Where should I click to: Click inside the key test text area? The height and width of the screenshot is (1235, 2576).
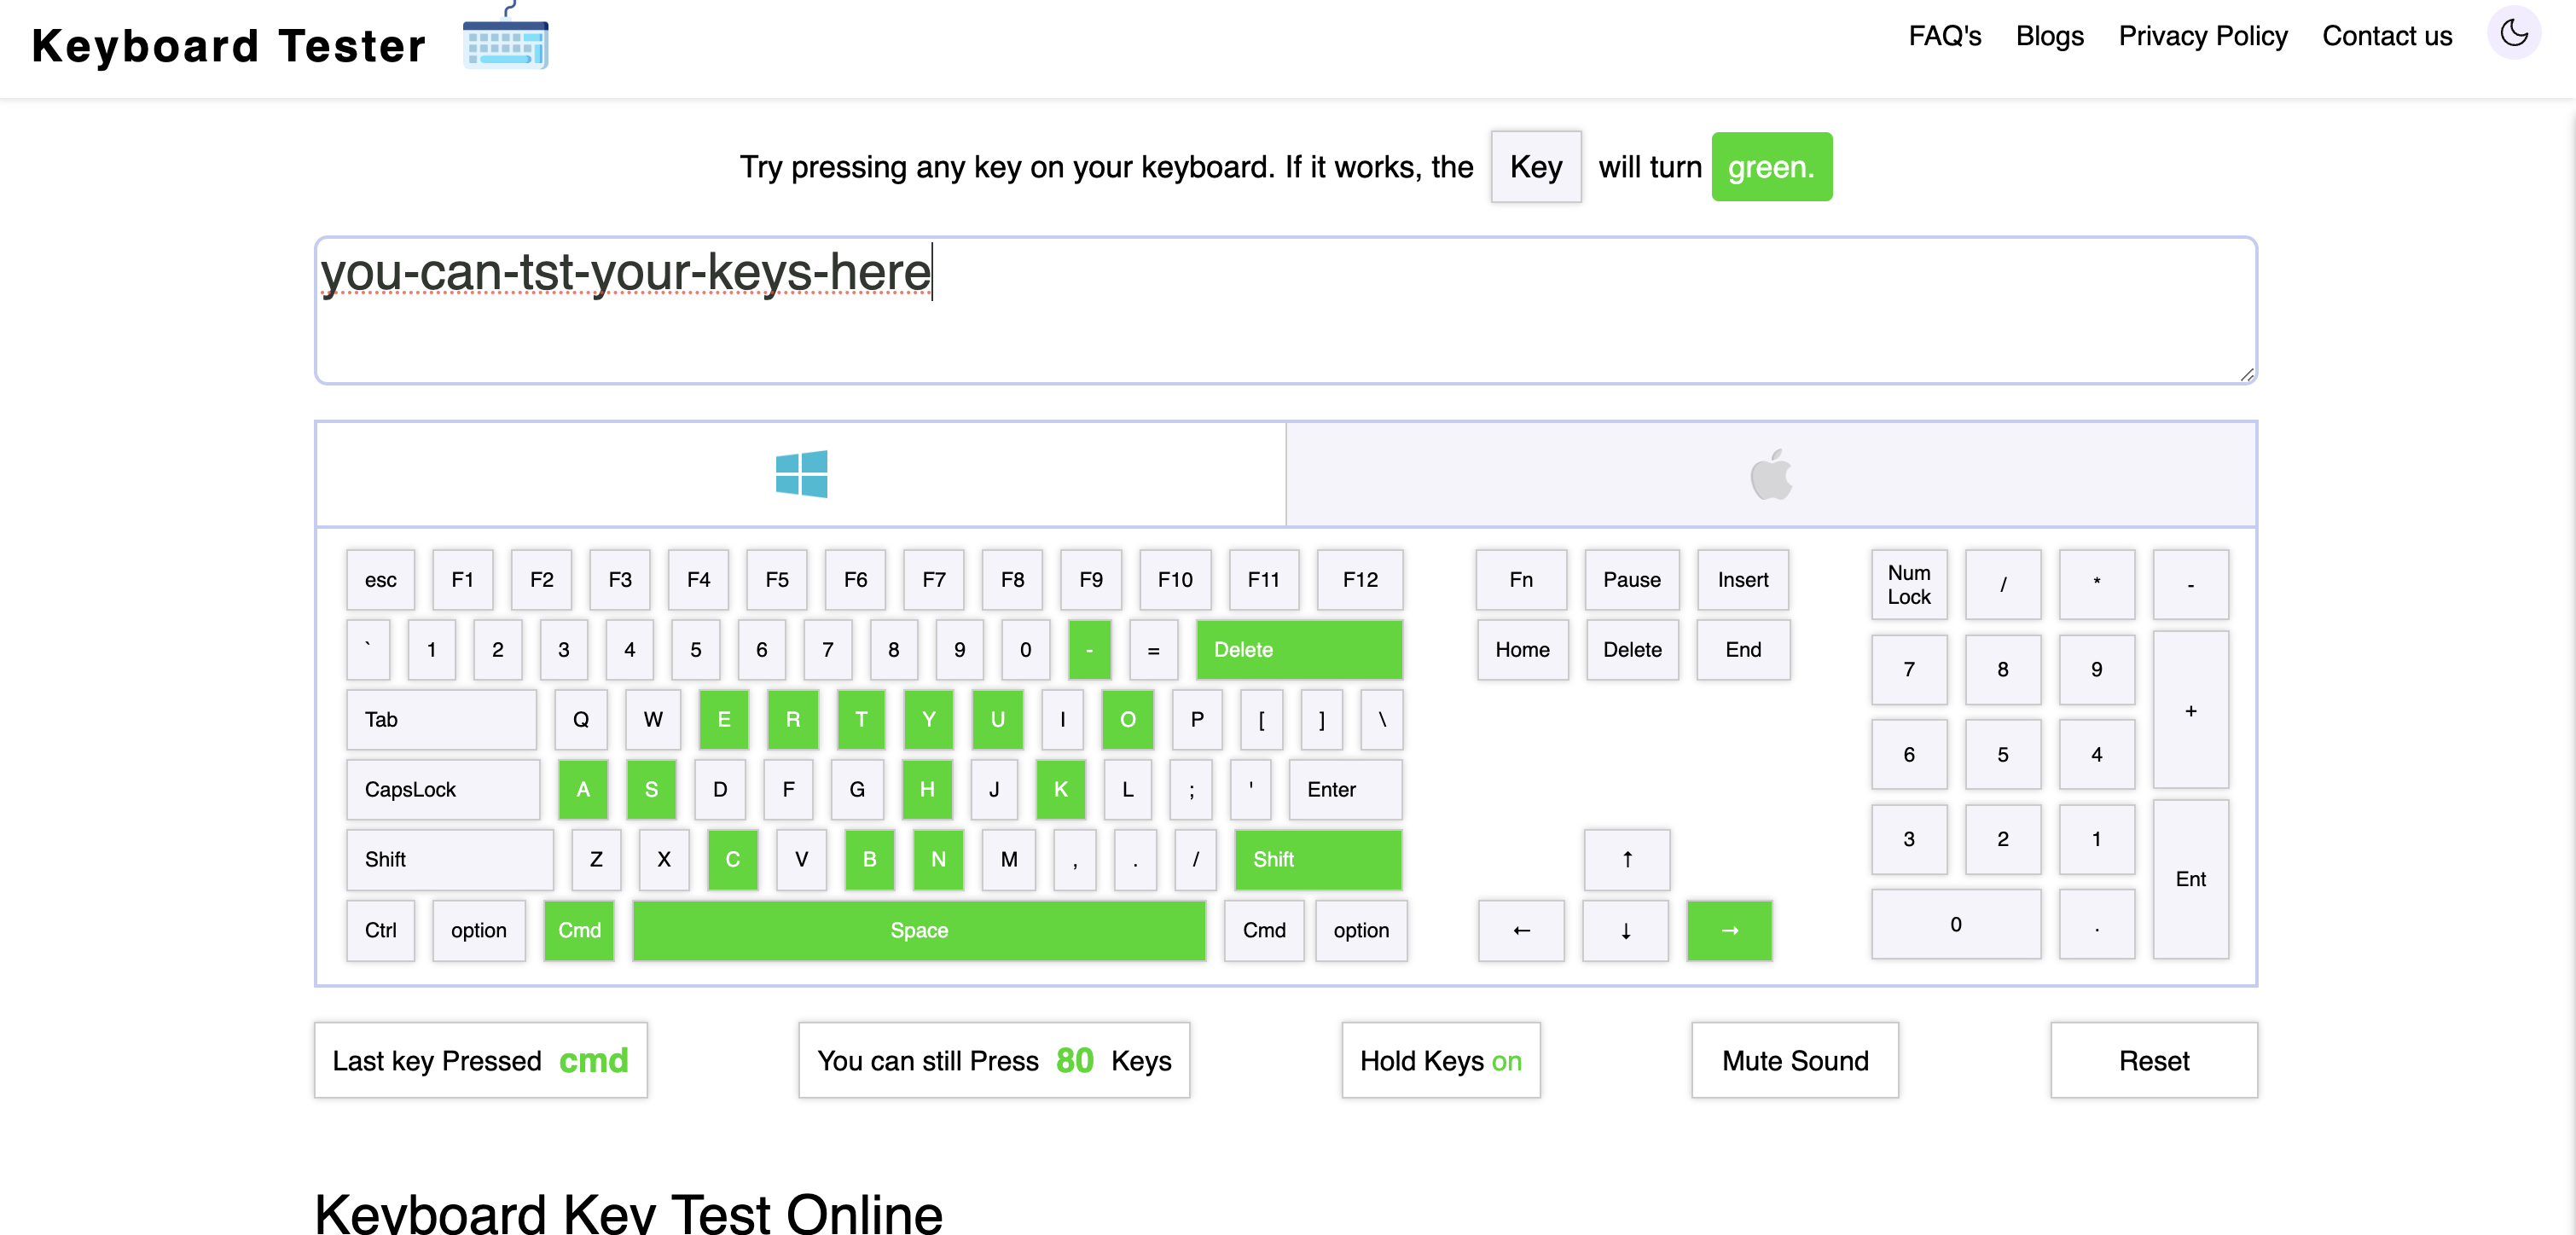[1286, 311]
